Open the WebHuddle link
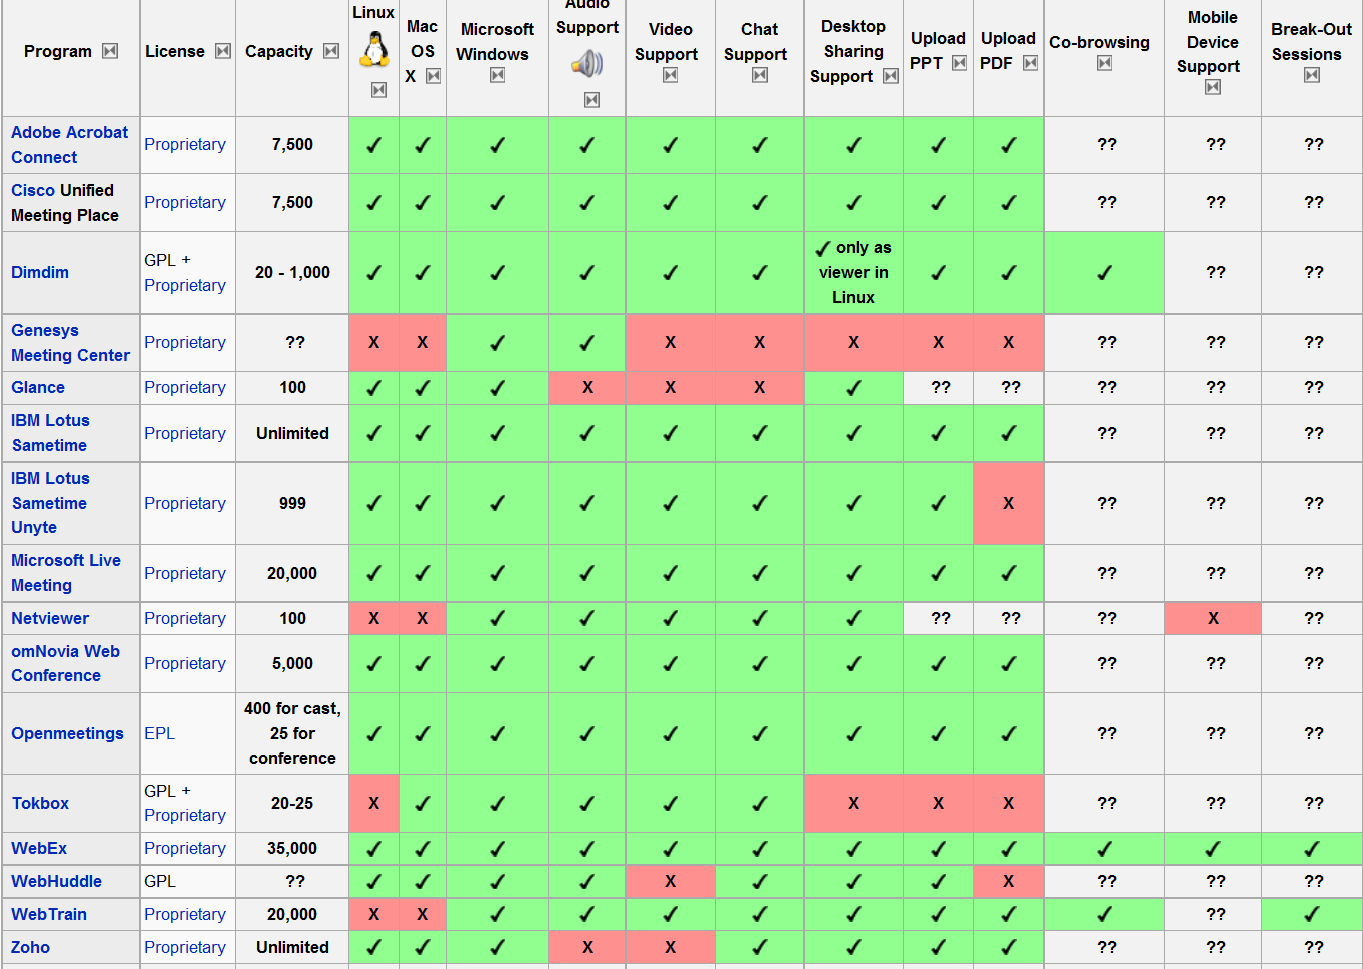This screenshot has height=969, width=1363. tap(56, 881)
